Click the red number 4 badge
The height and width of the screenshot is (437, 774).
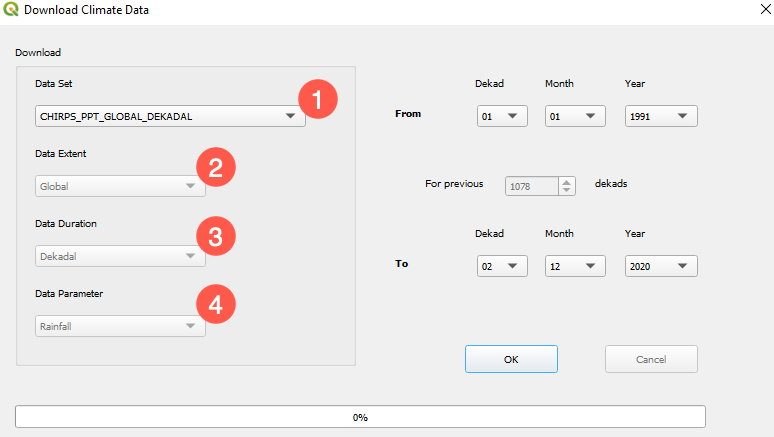click(x=215, y=305)
